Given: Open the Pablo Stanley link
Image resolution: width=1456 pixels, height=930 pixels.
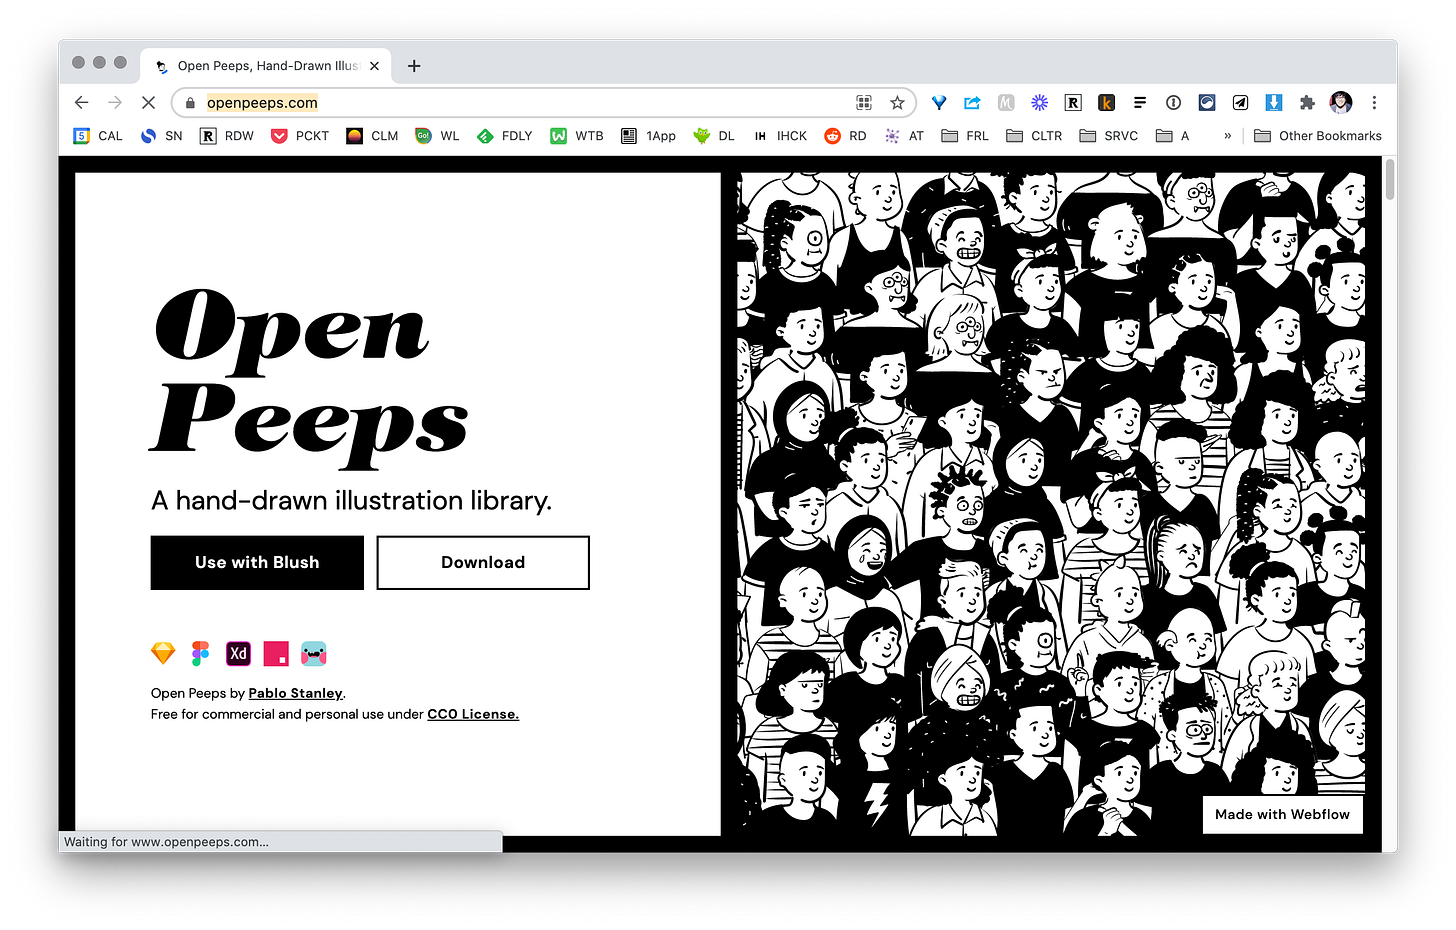Looking at the screenshot, I should [x=295, y=693].
